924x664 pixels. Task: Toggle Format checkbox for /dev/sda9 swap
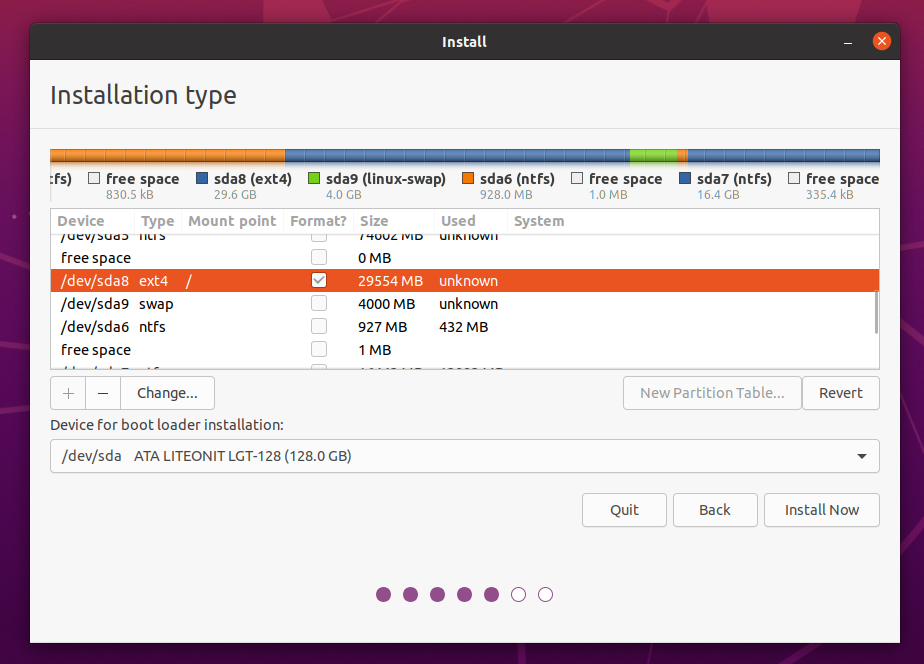pos(319,303)
